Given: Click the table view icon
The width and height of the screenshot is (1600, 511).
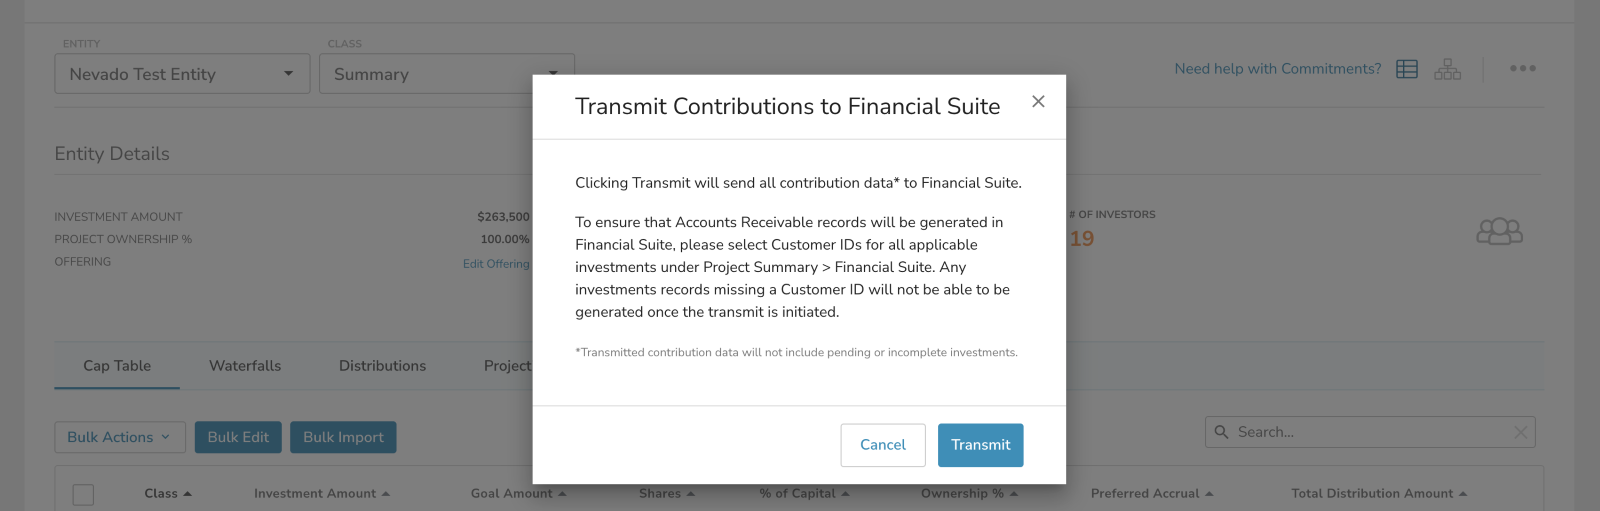Looking at the screenshot, I should click(1407, 69).
